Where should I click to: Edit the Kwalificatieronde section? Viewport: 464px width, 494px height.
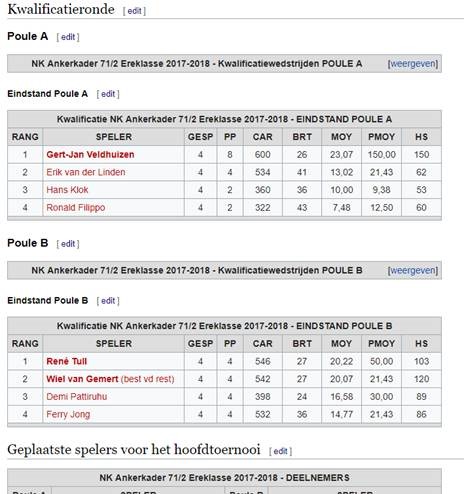tap(135, 11)
